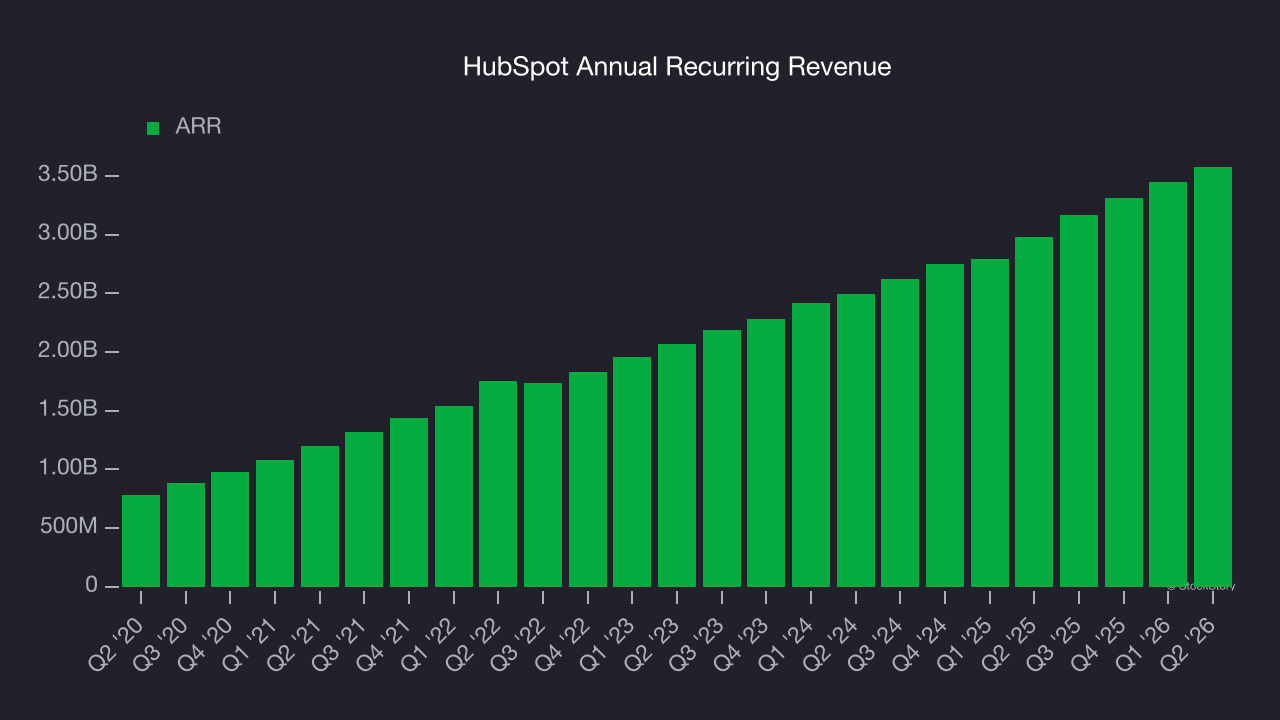Select the Q4 '25 bar
The image size is (1280, 720).
[x=1124, y=392]
